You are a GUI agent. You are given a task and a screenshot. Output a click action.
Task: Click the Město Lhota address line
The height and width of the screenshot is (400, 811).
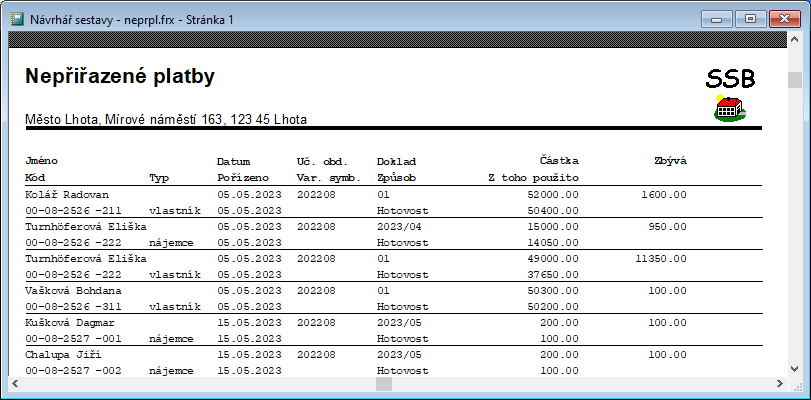[x=165, y=120]
